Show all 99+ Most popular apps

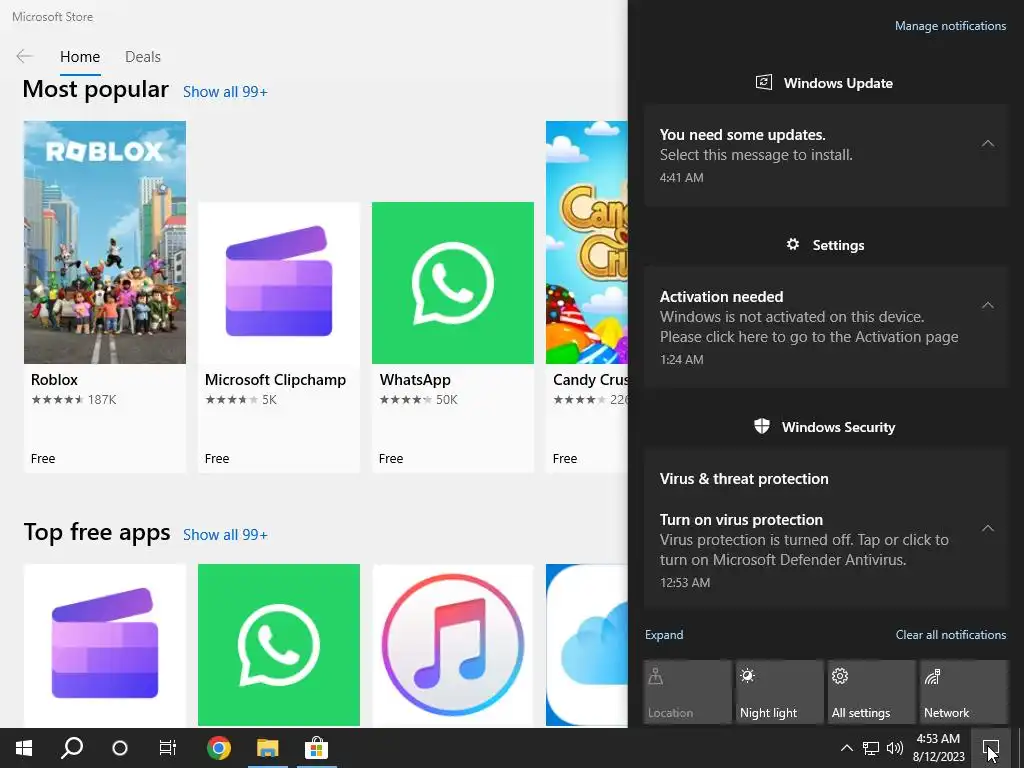[225, 92]
